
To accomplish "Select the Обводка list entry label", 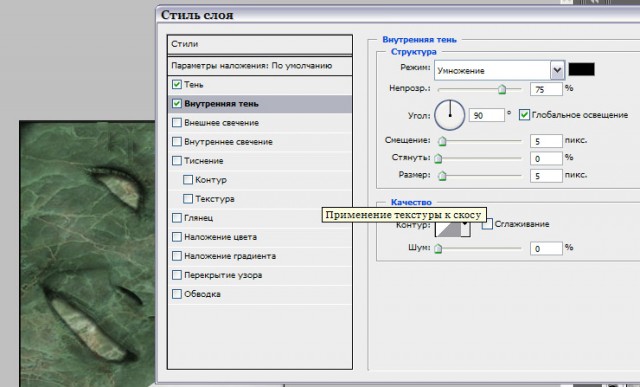I will [x=202, y=294].
